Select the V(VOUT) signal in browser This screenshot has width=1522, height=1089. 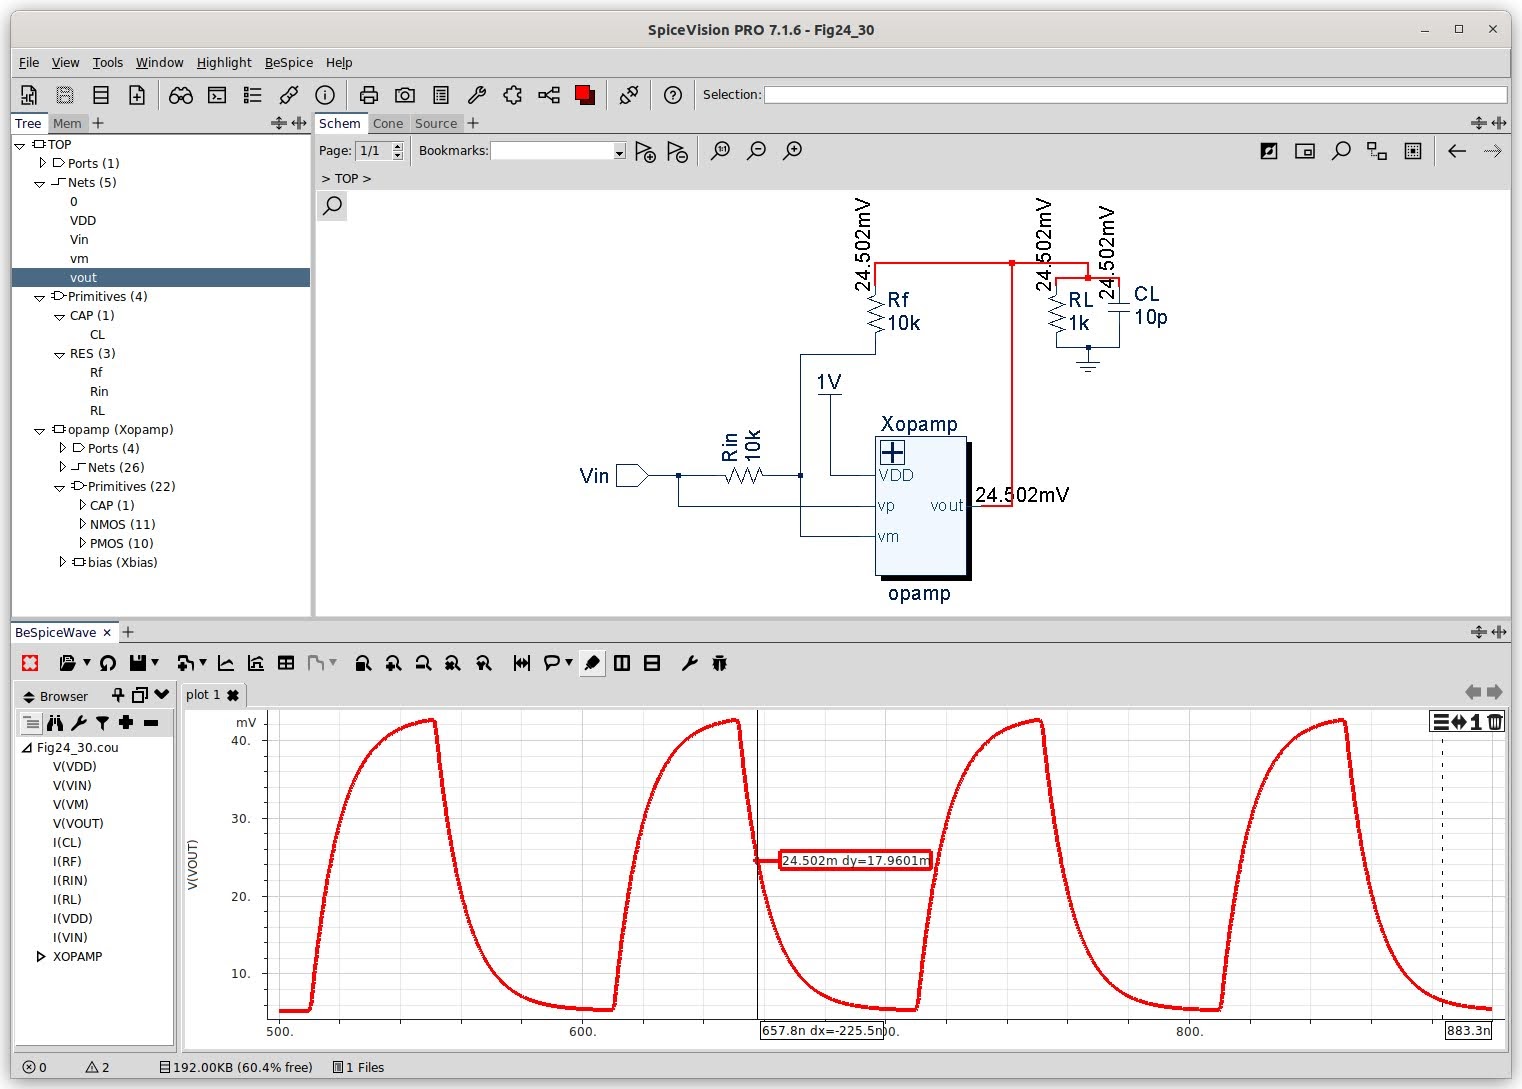(78, 824)
